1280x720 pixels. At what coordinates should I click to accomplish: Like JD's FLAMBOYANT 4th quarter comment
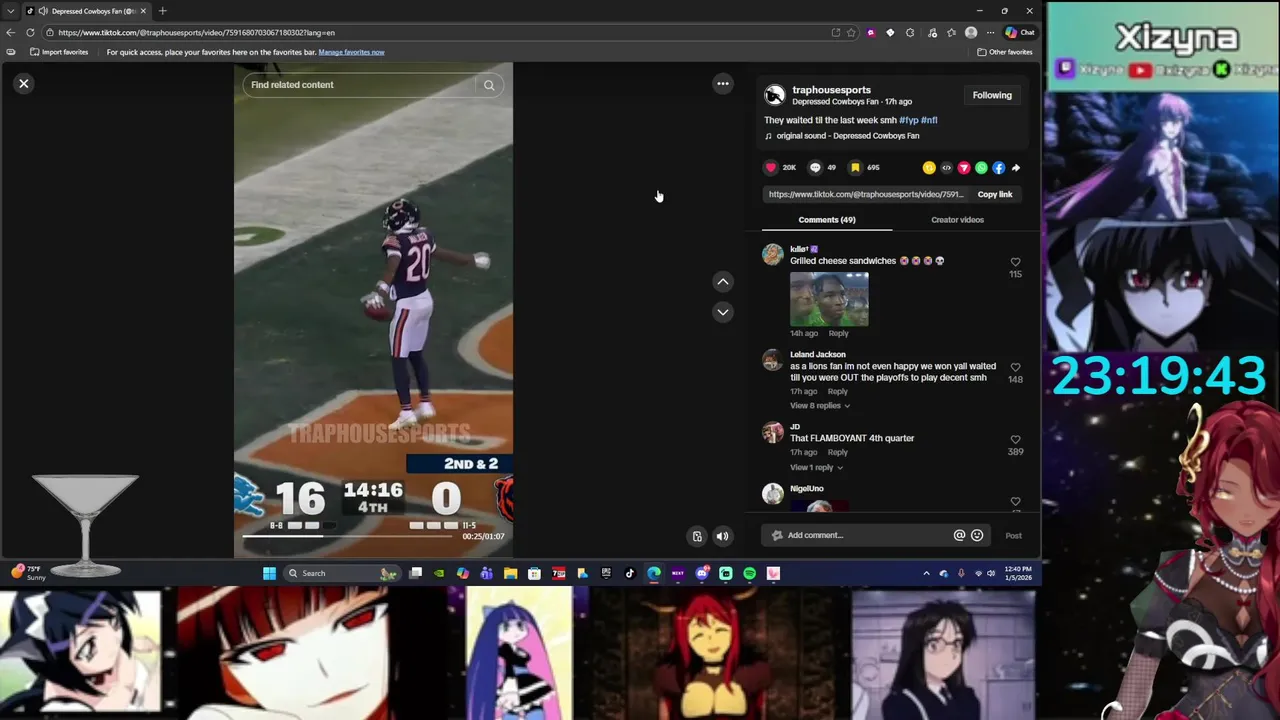tap(1015, 439)
